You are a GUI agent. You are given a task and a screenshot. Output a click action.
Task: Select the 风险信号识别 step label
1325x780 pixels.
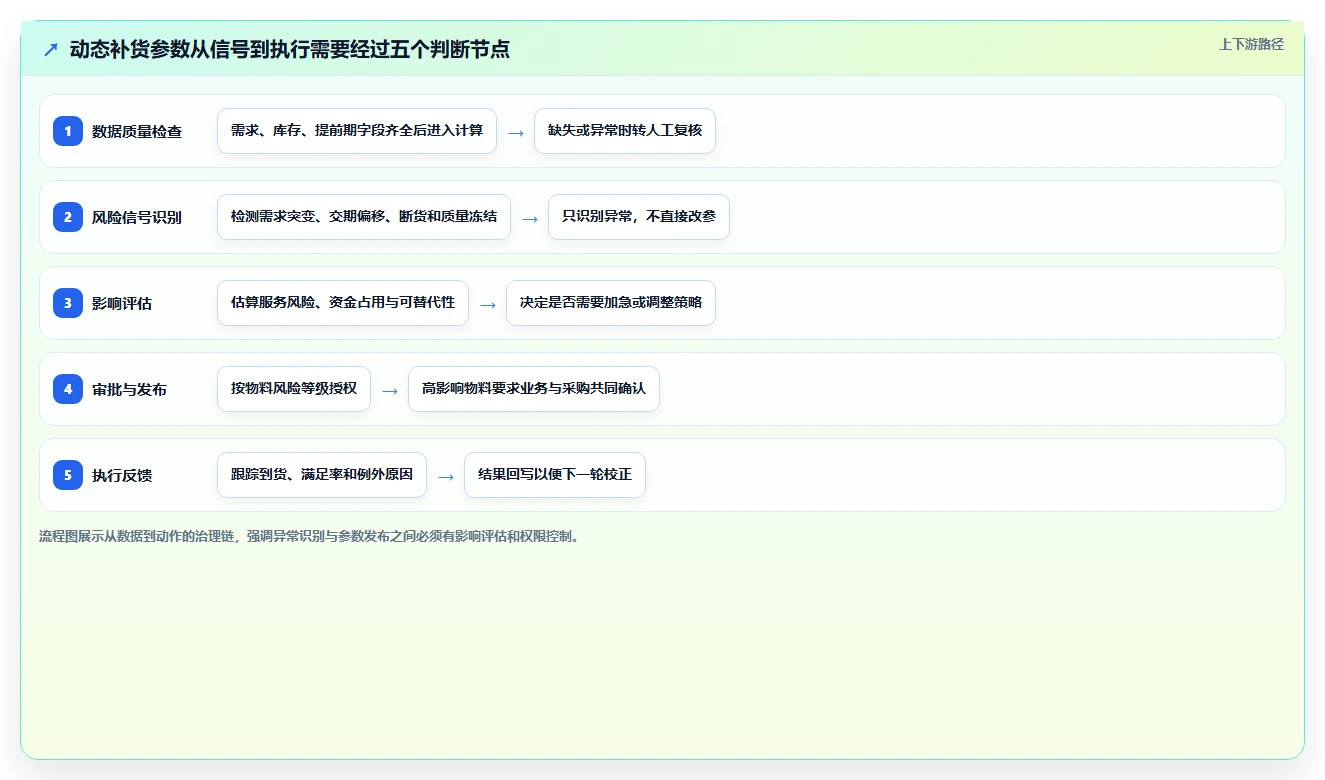coord(137,217)
